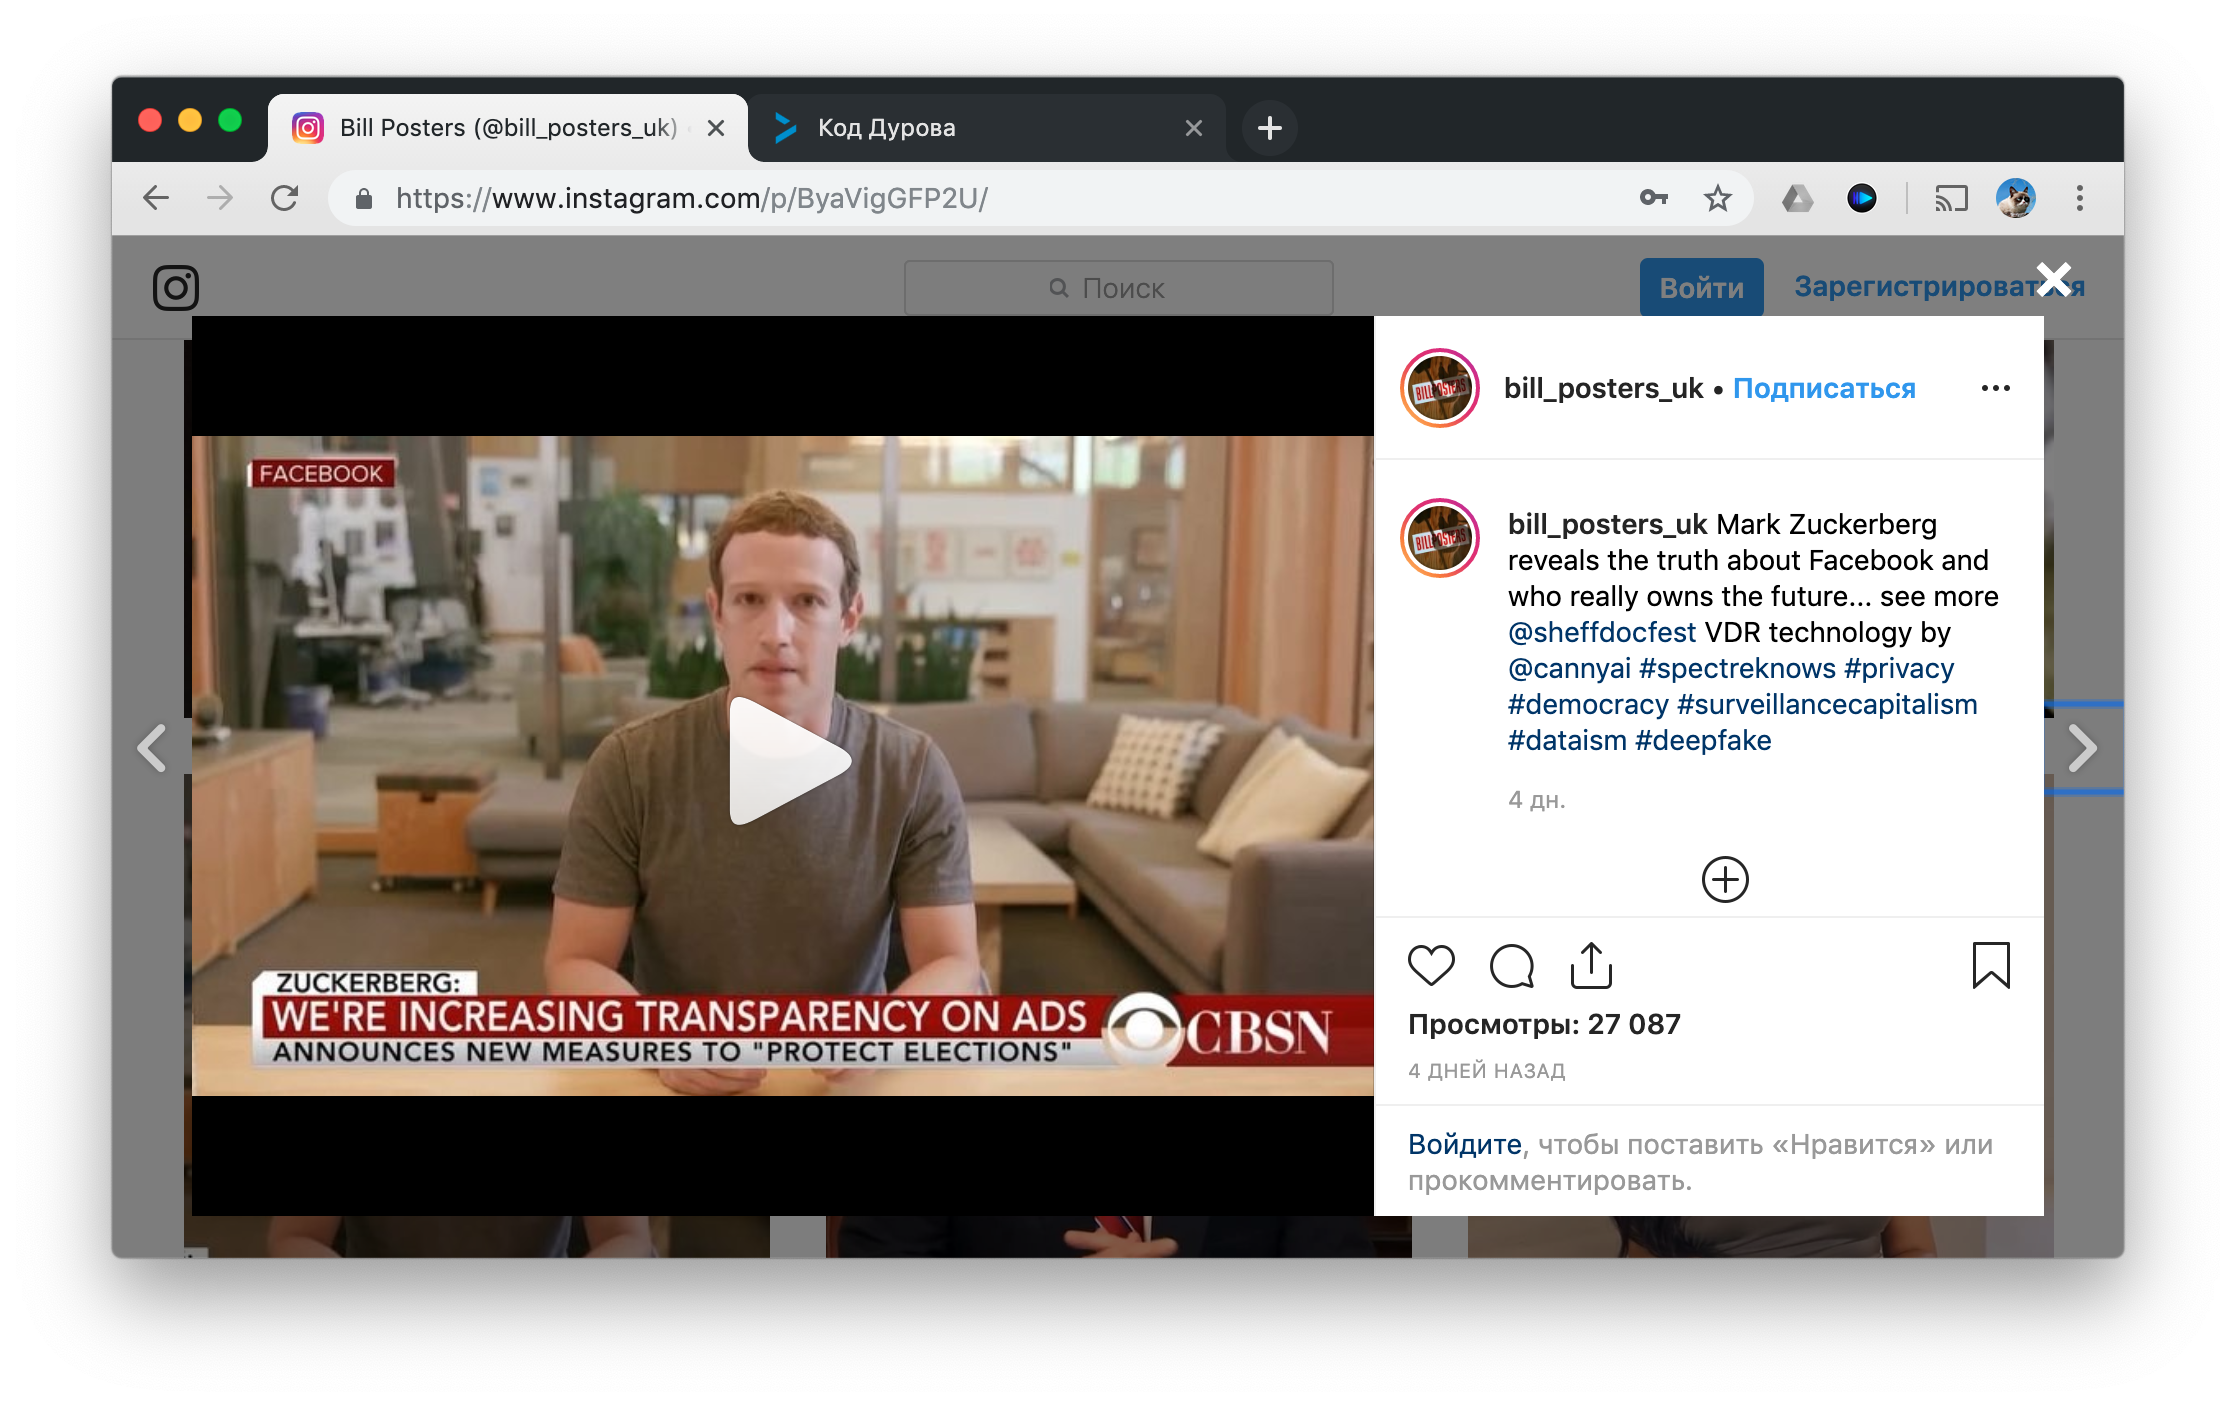Open comments with speech bubble icon
Viewport: 2236px width, 1406px height.
(1511, 966)
